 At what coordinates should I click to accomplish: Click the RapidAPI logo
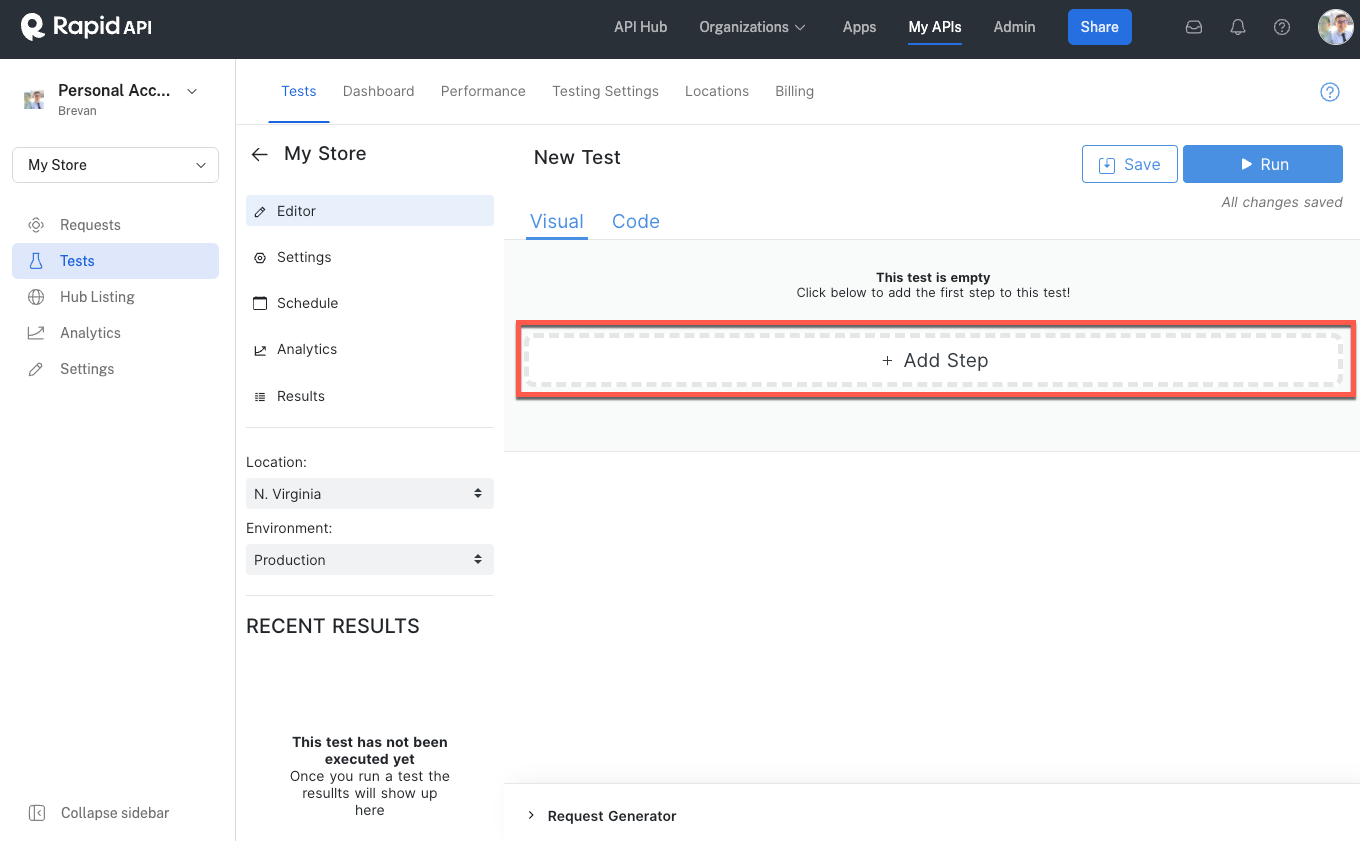click(86, 27)
